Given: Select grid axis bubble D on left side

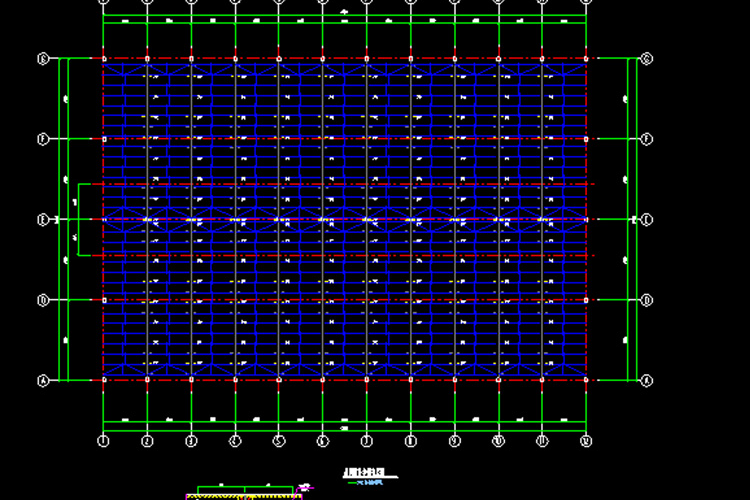Looking at the screenshot, I should click(43, 300).
